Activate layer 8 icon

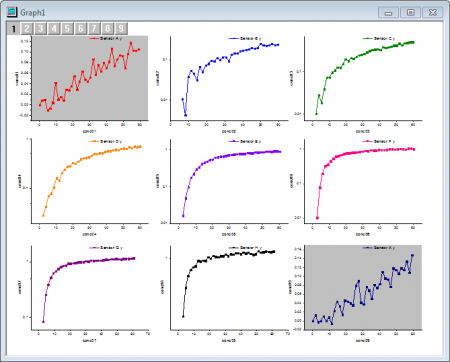coord(107,28)
